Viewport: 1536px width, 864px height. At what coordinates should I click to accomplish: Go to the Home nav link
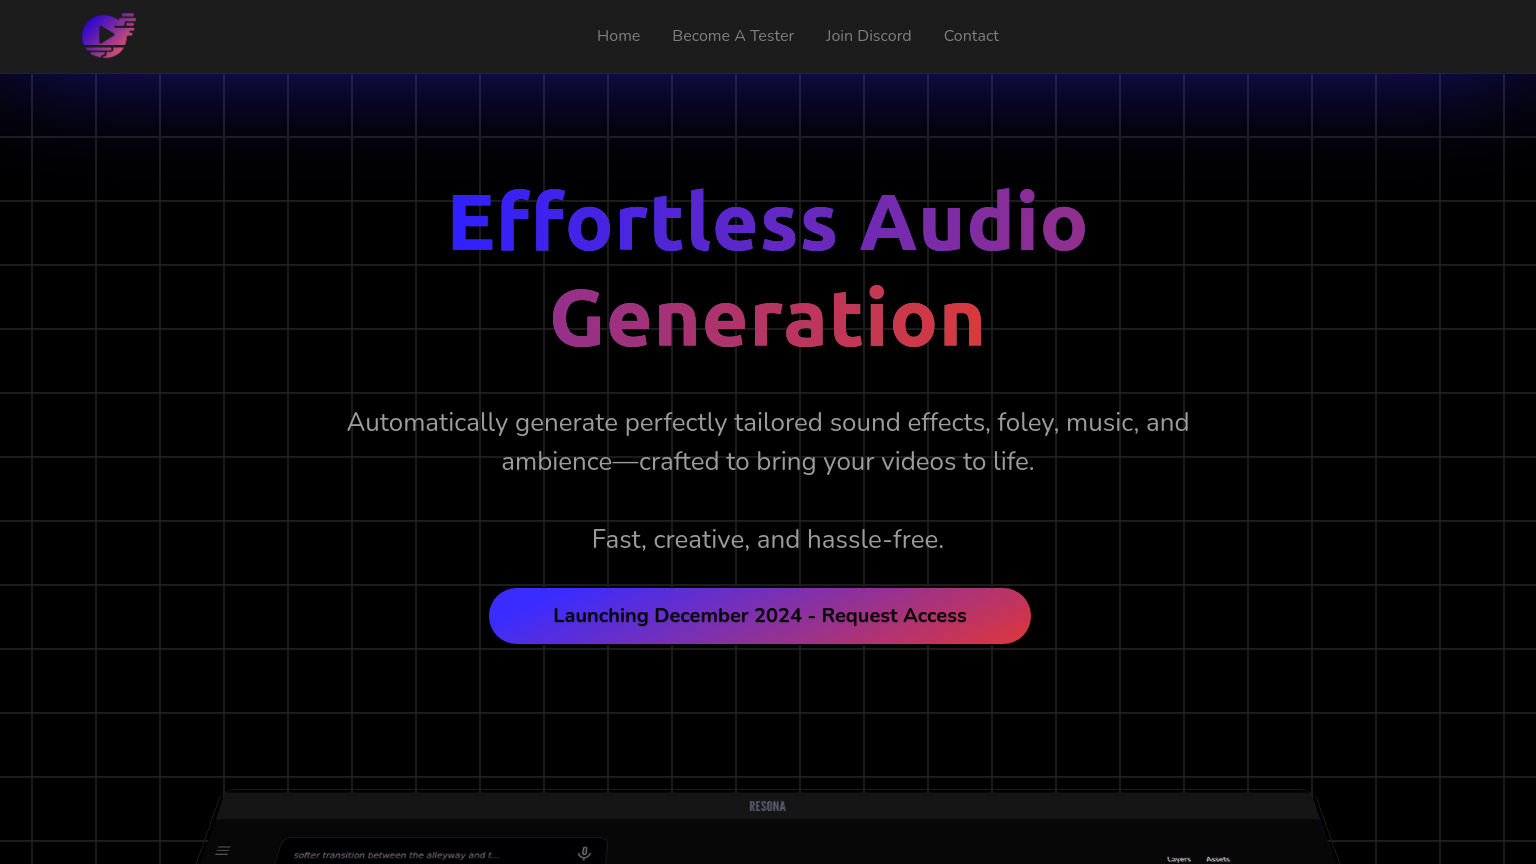coord(618,36)
